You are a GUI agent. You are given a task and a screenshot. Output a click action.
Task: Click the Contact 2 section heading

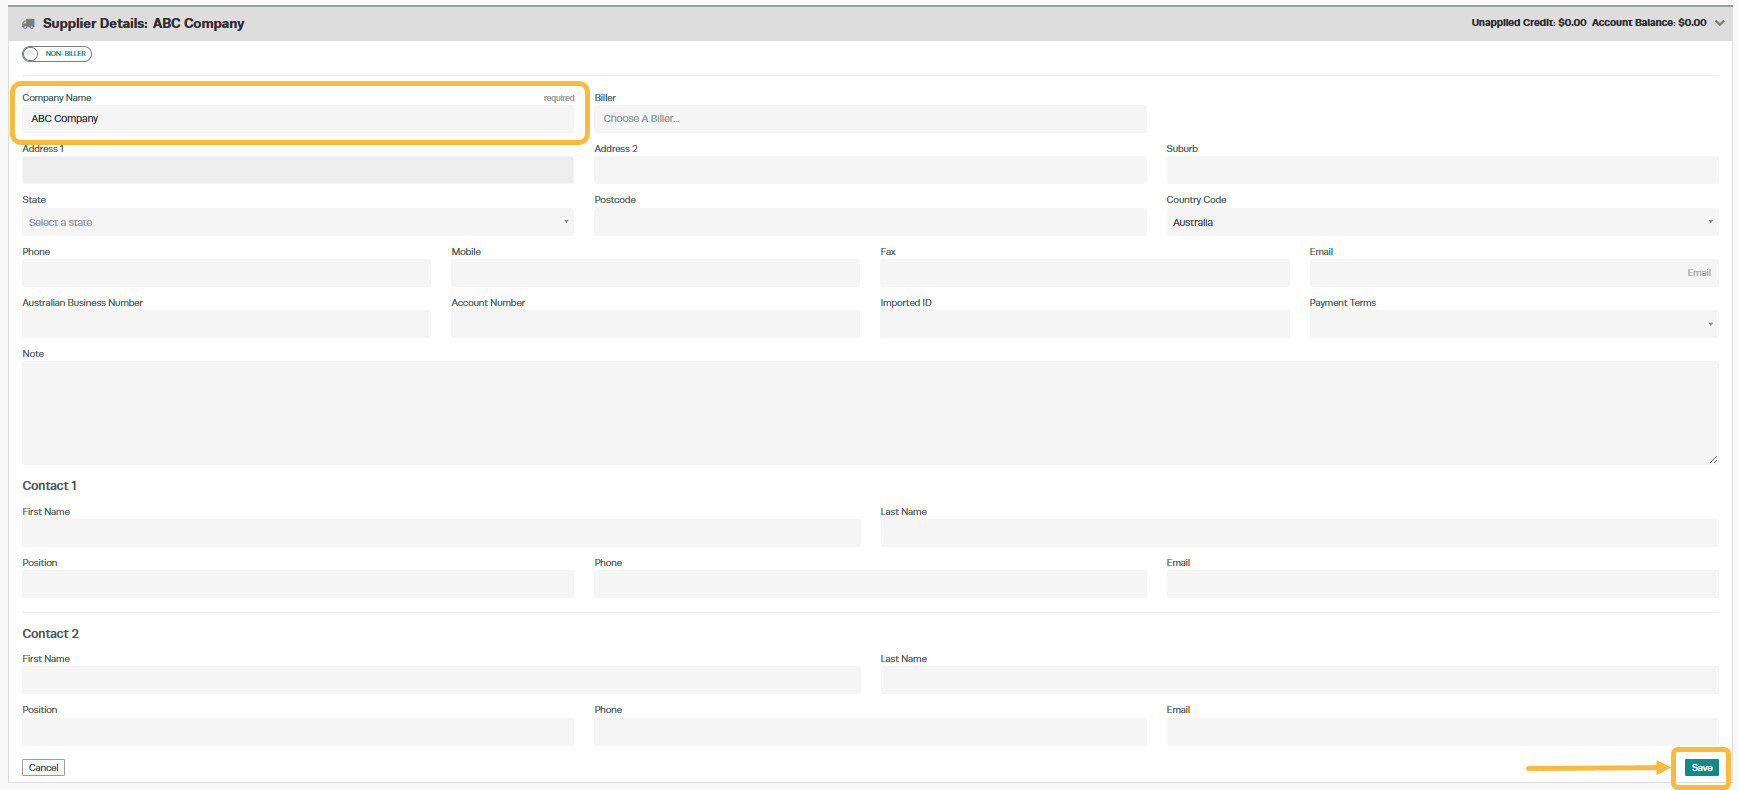50,634
